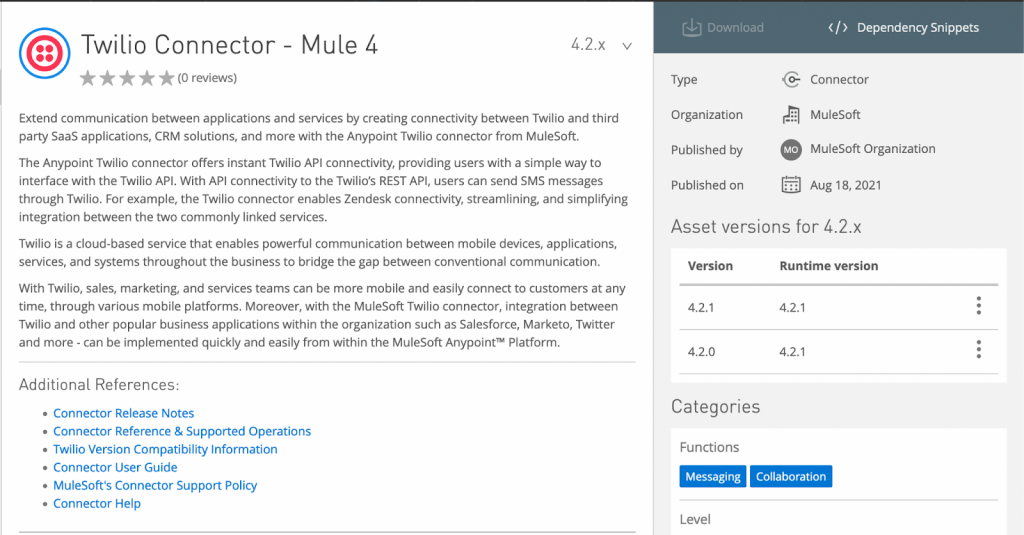Click version cell 4.2.0

[701, 351]
